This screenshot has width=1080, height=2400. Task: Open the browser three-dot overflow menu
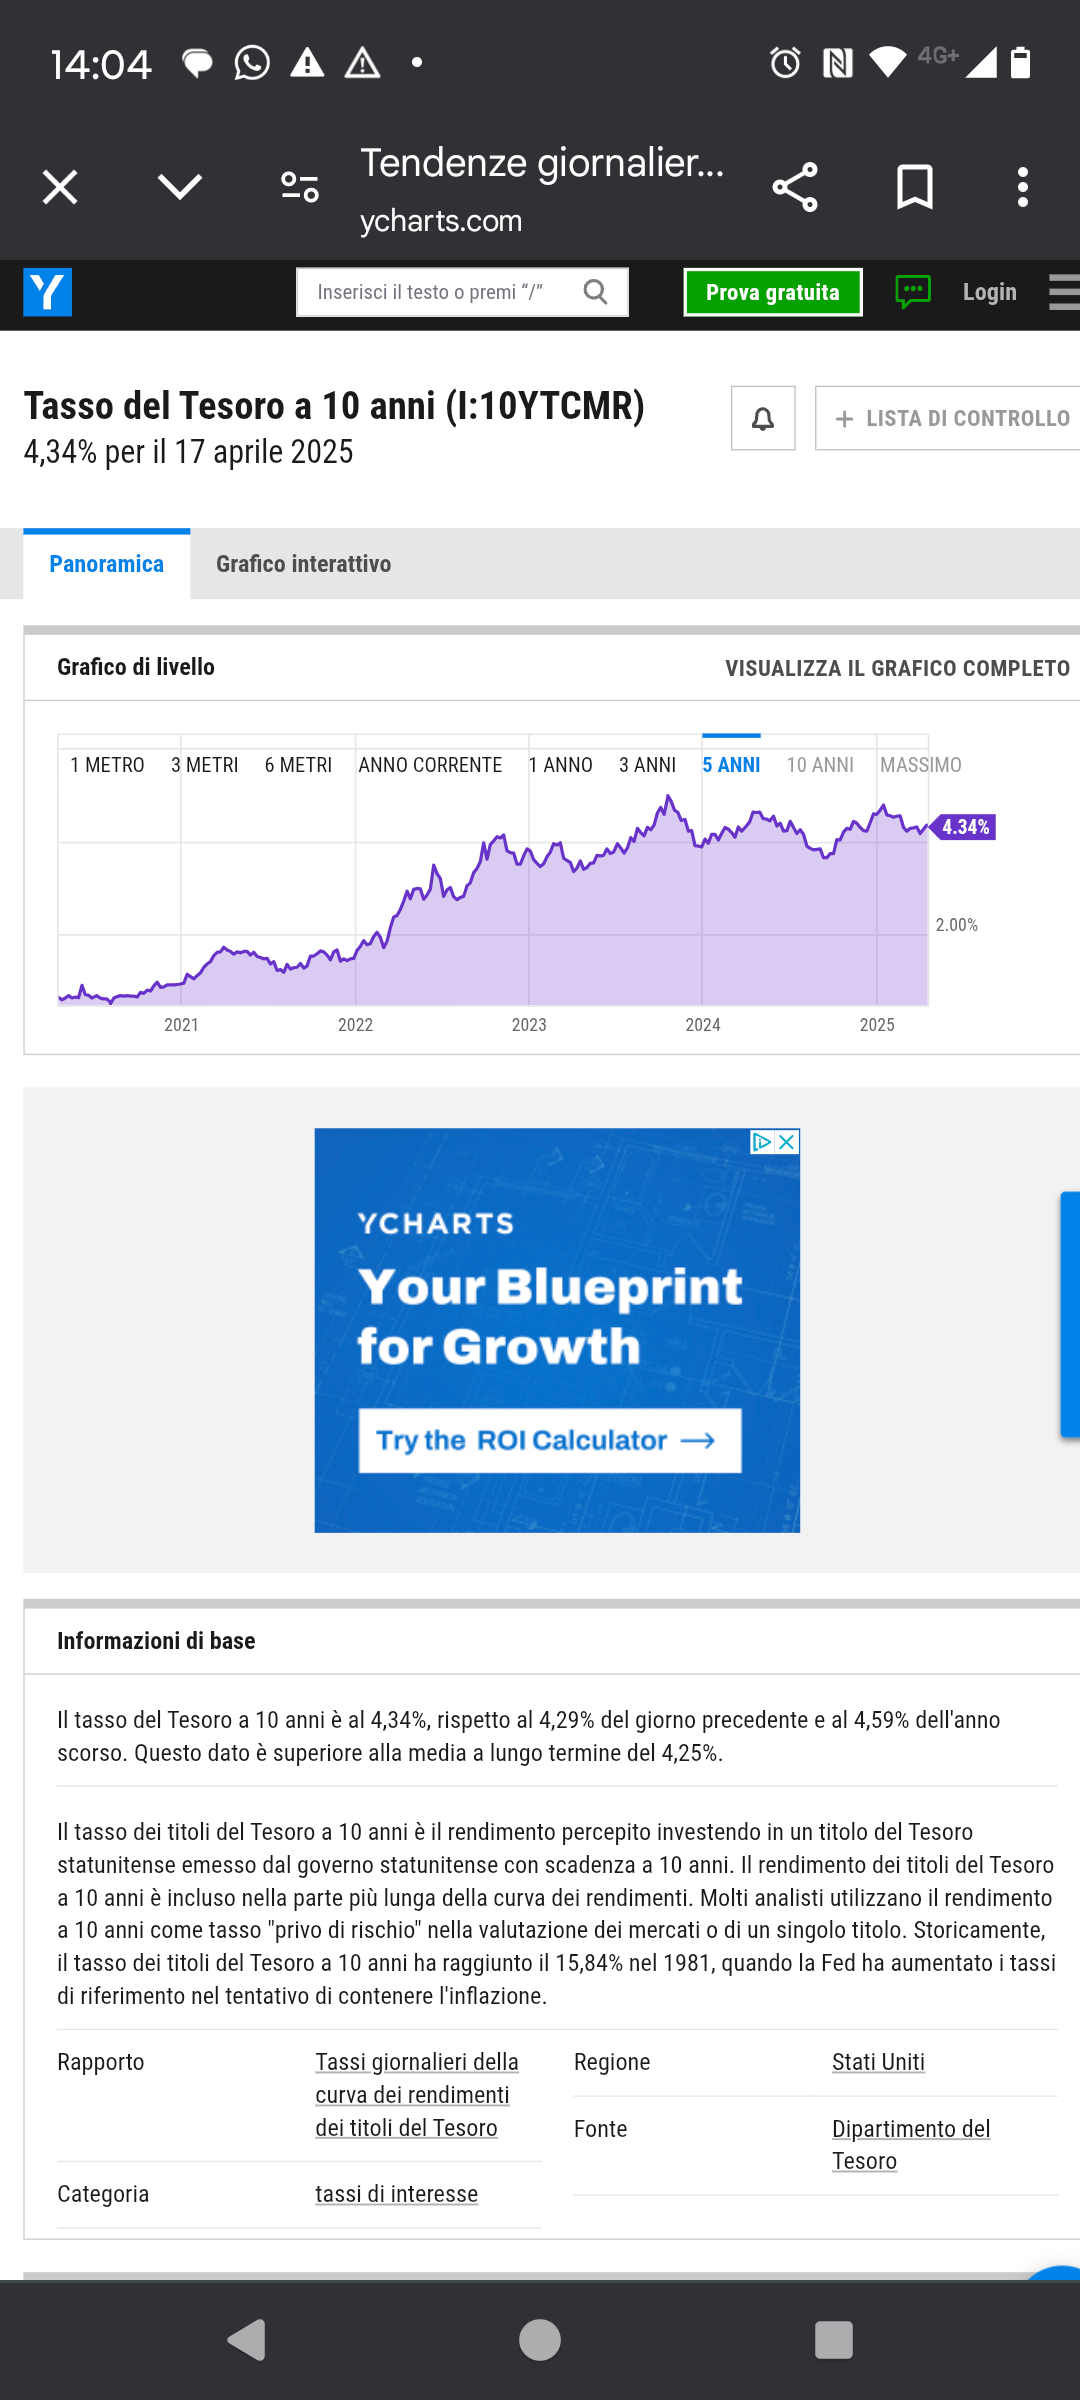1022,187
